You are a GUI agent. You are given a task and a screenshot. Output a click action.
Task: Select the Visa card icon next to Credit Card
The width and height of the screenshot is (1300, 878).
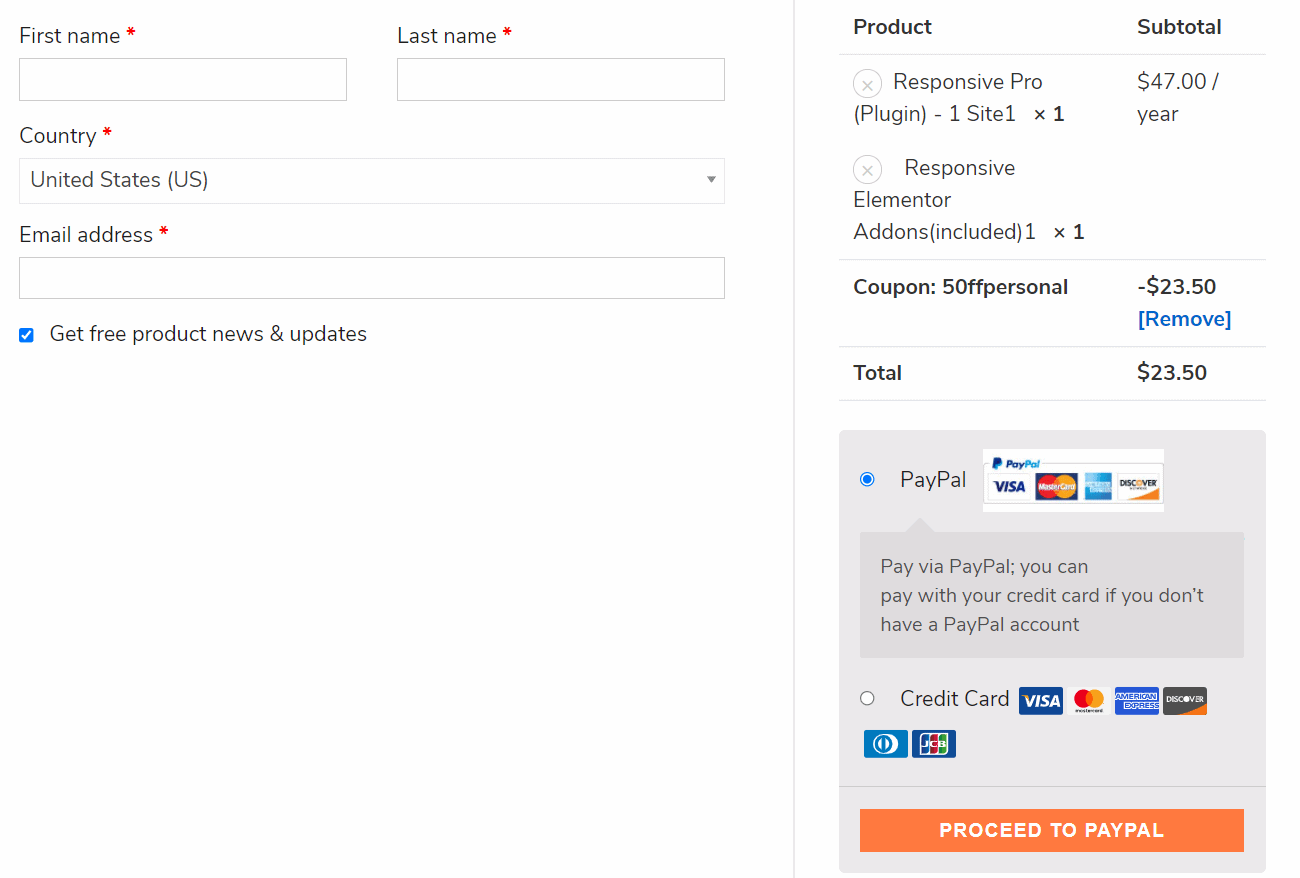[1040, 700]
